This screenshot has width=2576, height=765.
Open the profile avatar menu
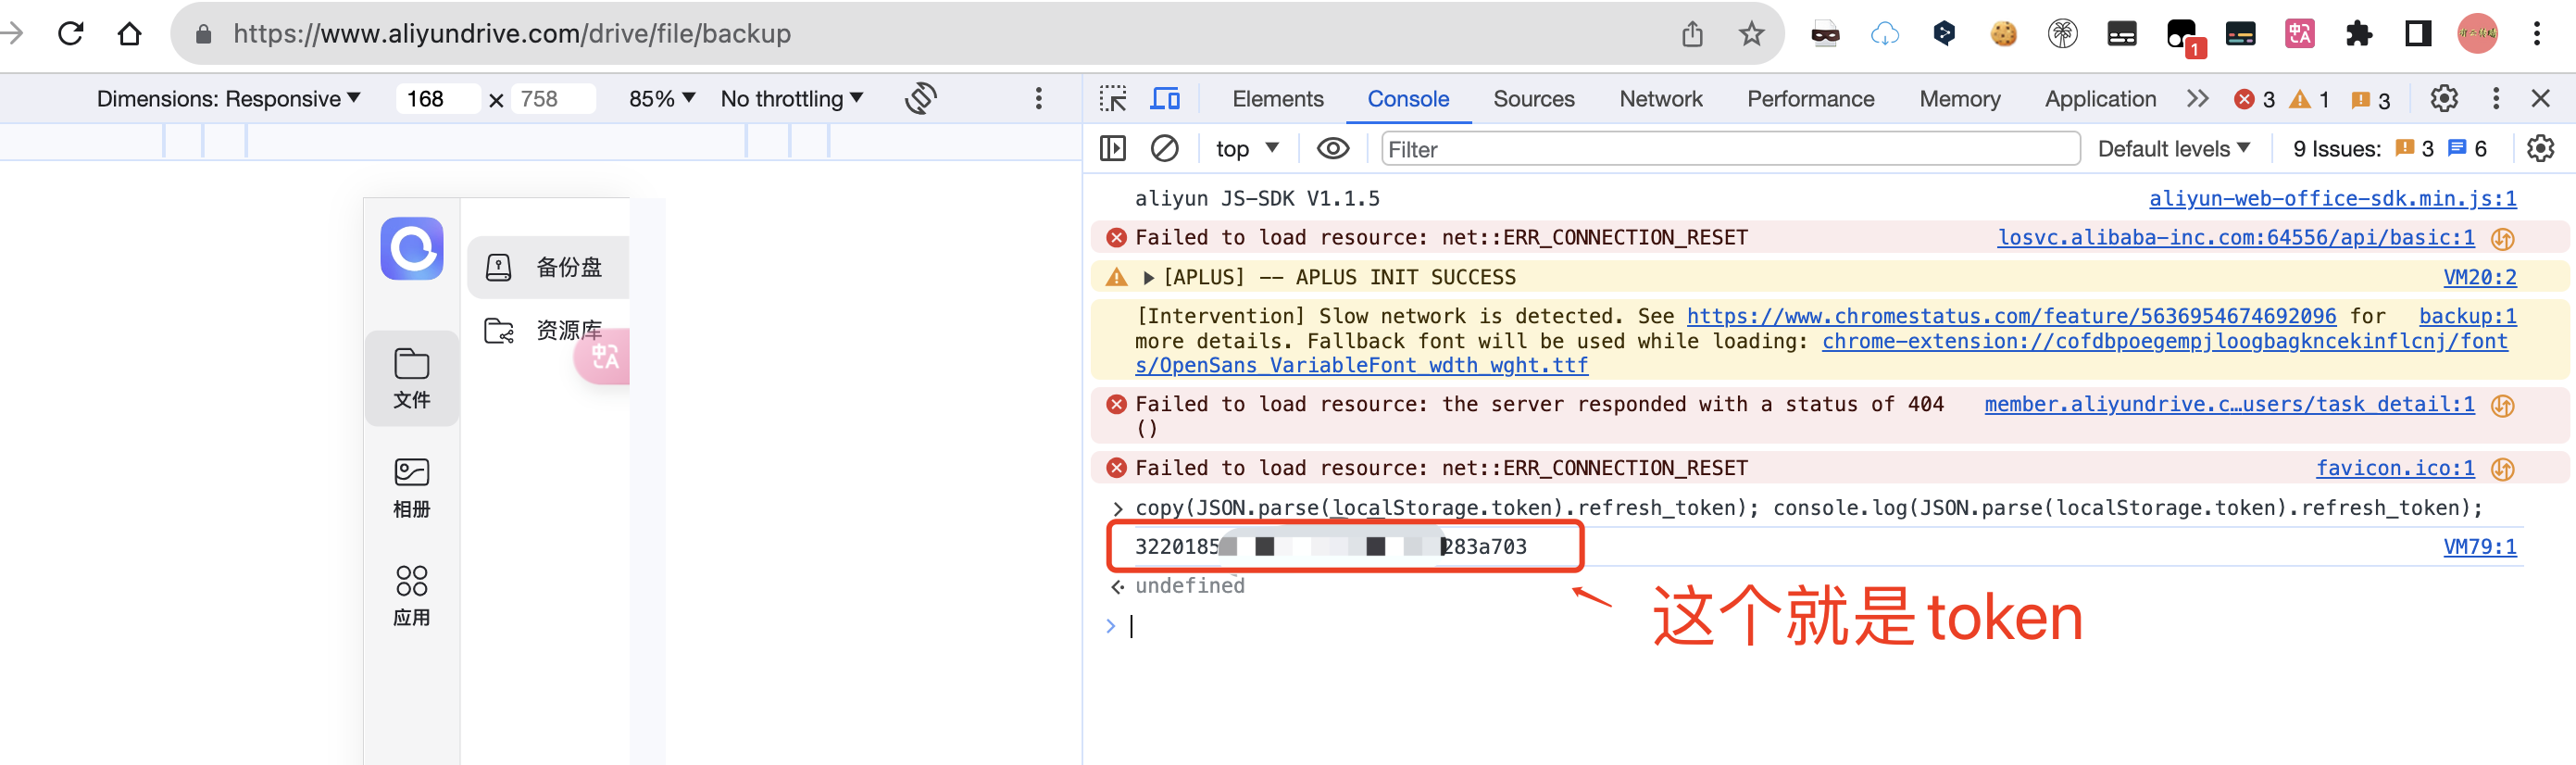point(2477,34)
